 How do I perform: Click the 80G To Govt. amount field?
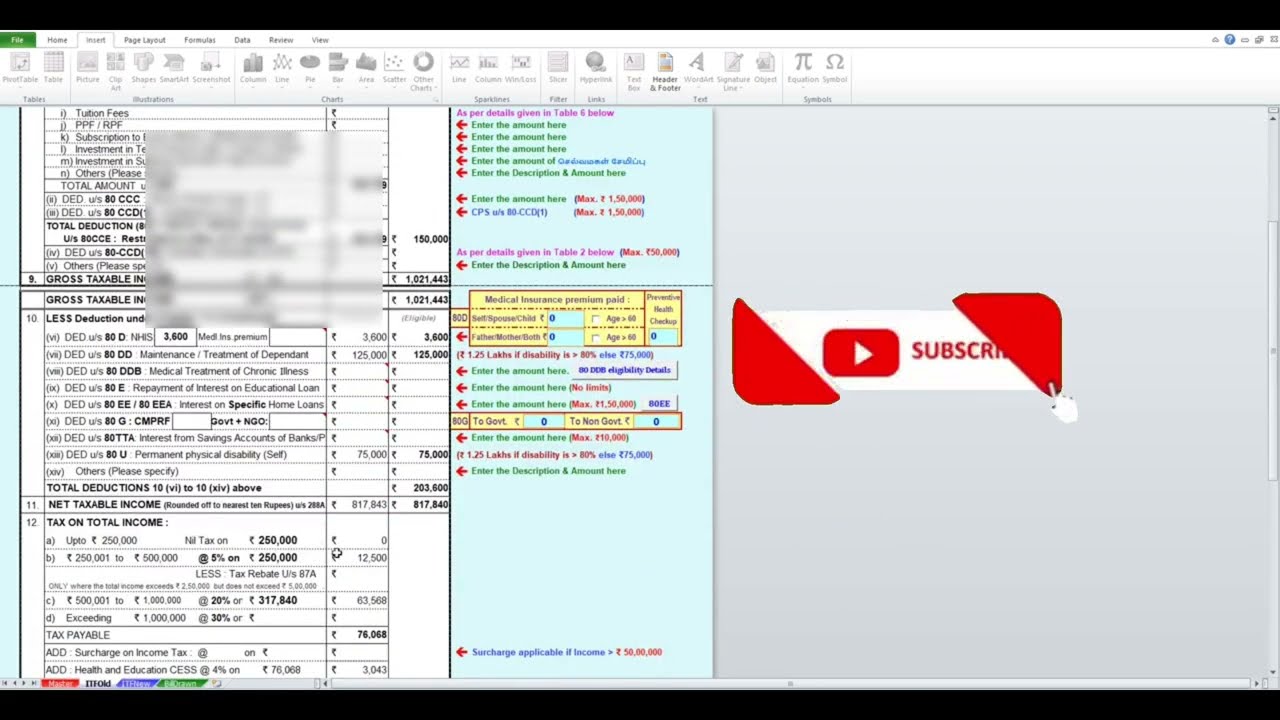click(x=543, y=422)
